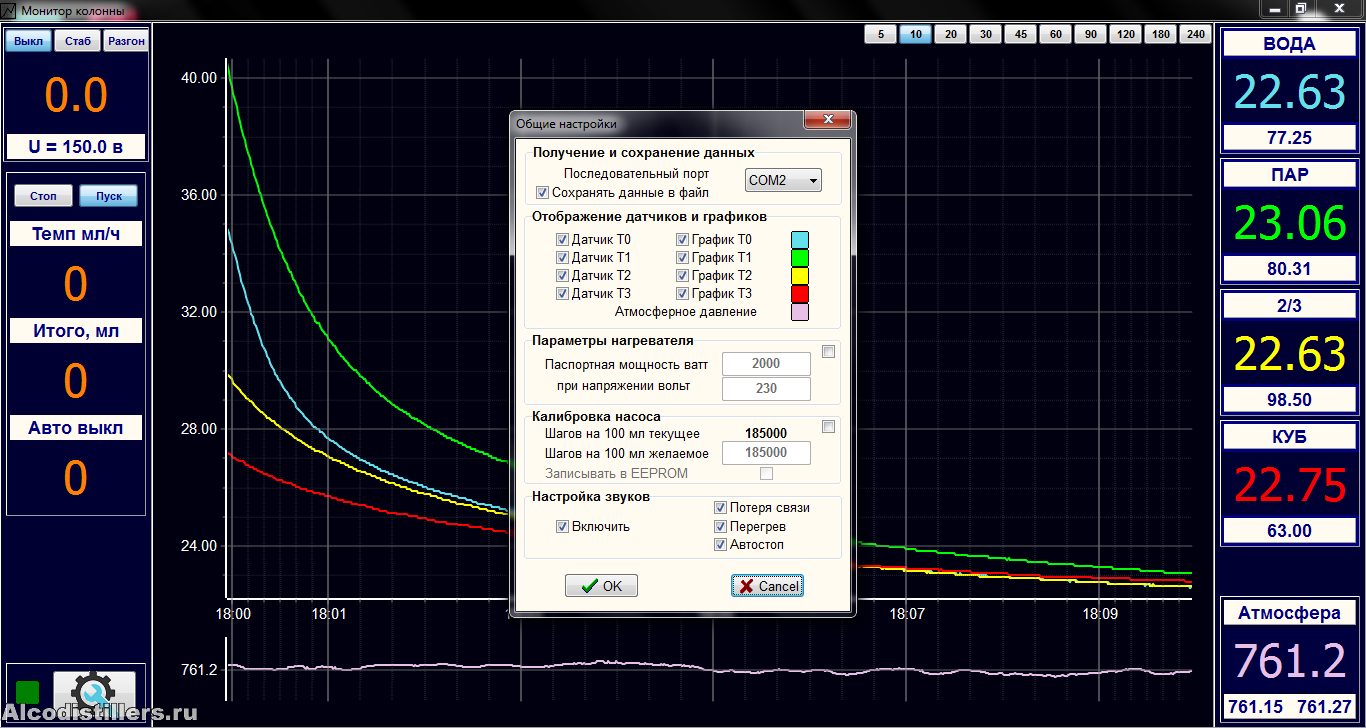Select the 20 minute time range button
Viewport: 1366px width, 728px height.
[x=950, y=34]
